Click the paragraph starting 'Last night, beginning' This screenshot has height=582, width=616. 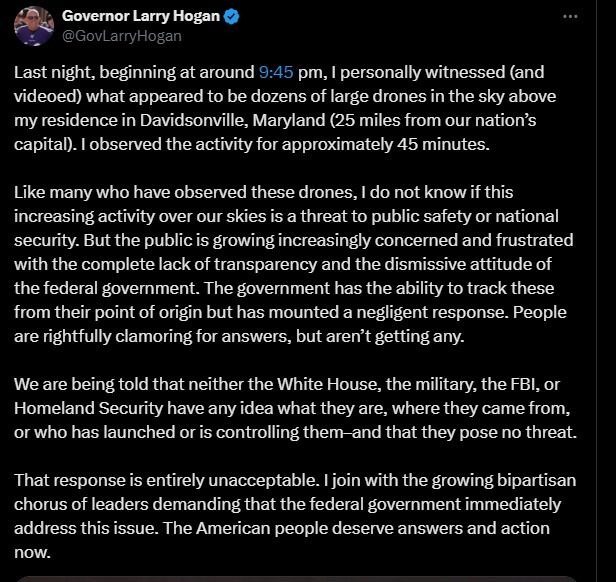point(285,108)
